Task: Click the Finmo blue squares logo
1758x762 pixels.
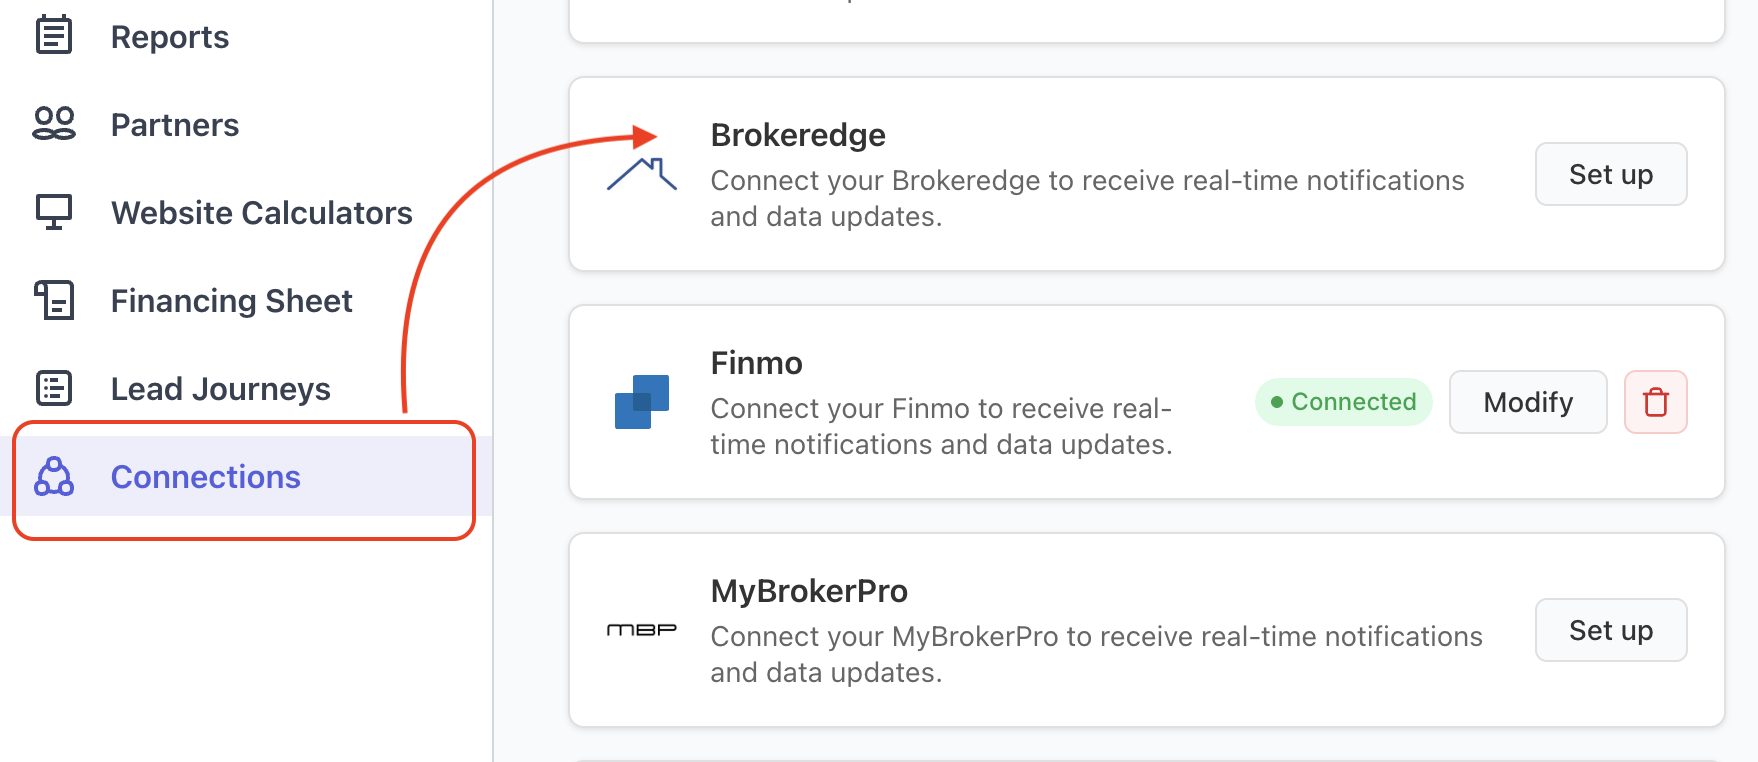Action: [642, 402]
